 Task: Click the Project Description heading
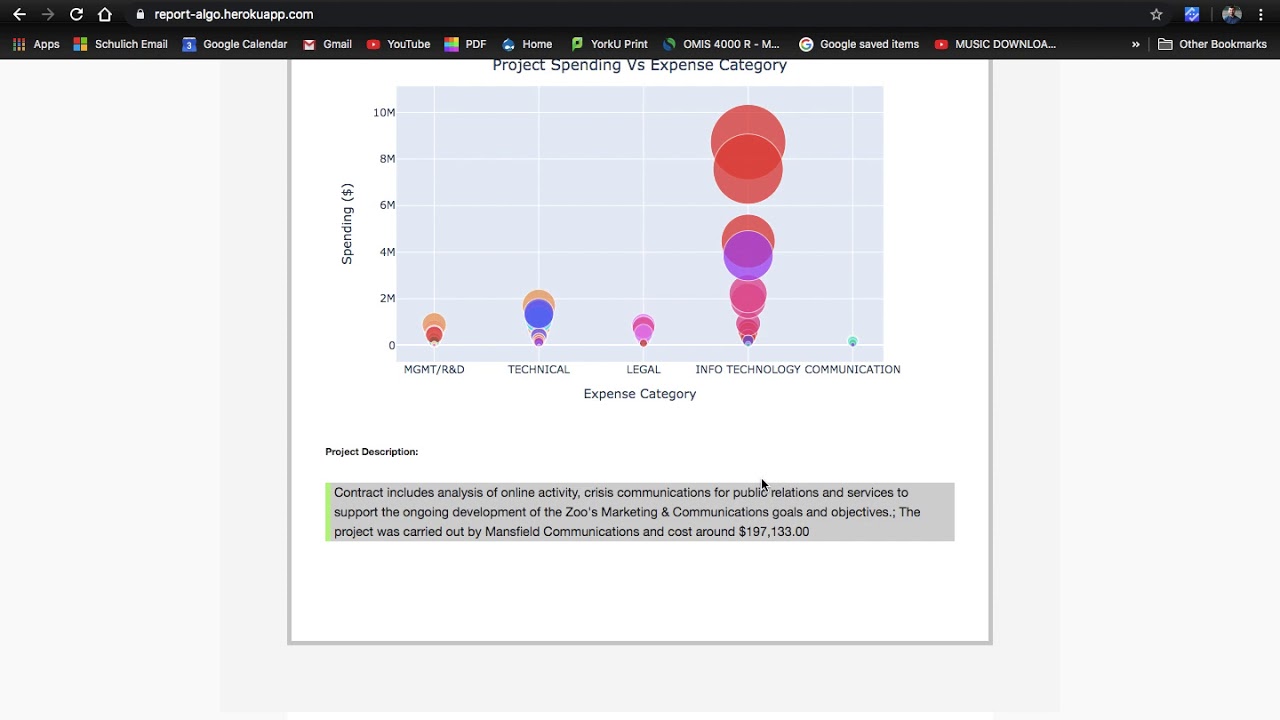372,452
